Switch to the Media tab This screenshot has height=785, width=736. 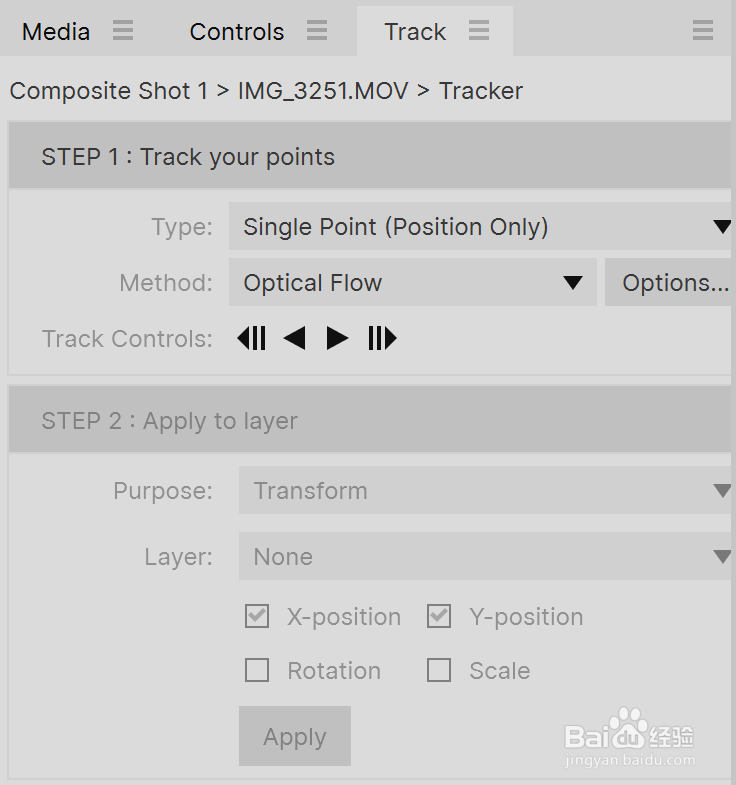(56, 32)
